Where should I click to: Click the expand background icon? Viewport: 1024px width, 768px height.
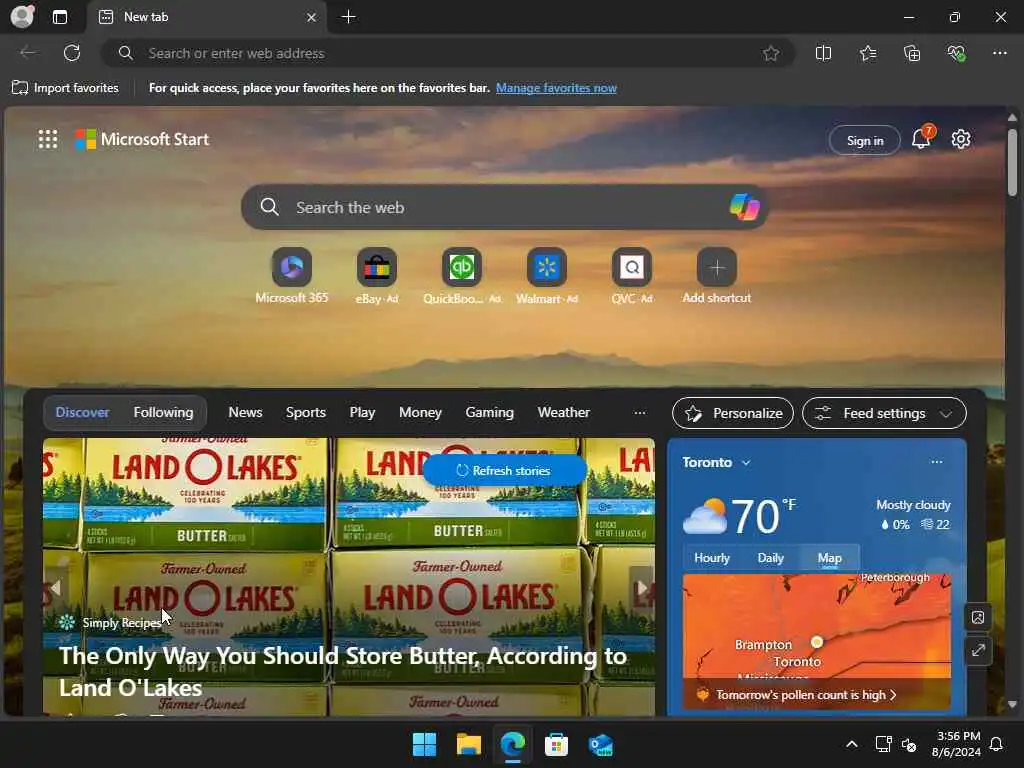click(x=978, y=650)
